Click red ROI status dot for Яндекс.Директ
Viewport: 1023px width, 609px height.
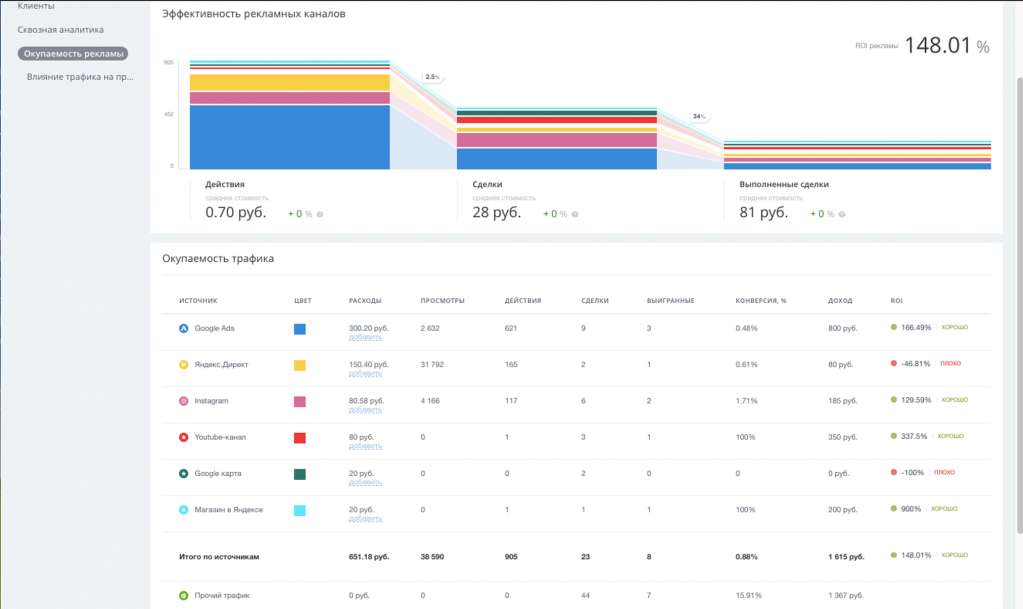[894, 363]
